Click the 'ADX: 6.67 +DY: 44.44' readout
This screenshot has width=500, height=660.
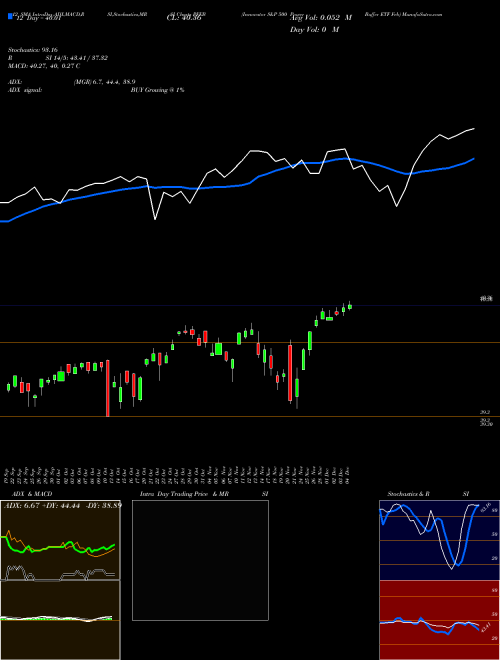pyautogui.click(x=42, y=505)
